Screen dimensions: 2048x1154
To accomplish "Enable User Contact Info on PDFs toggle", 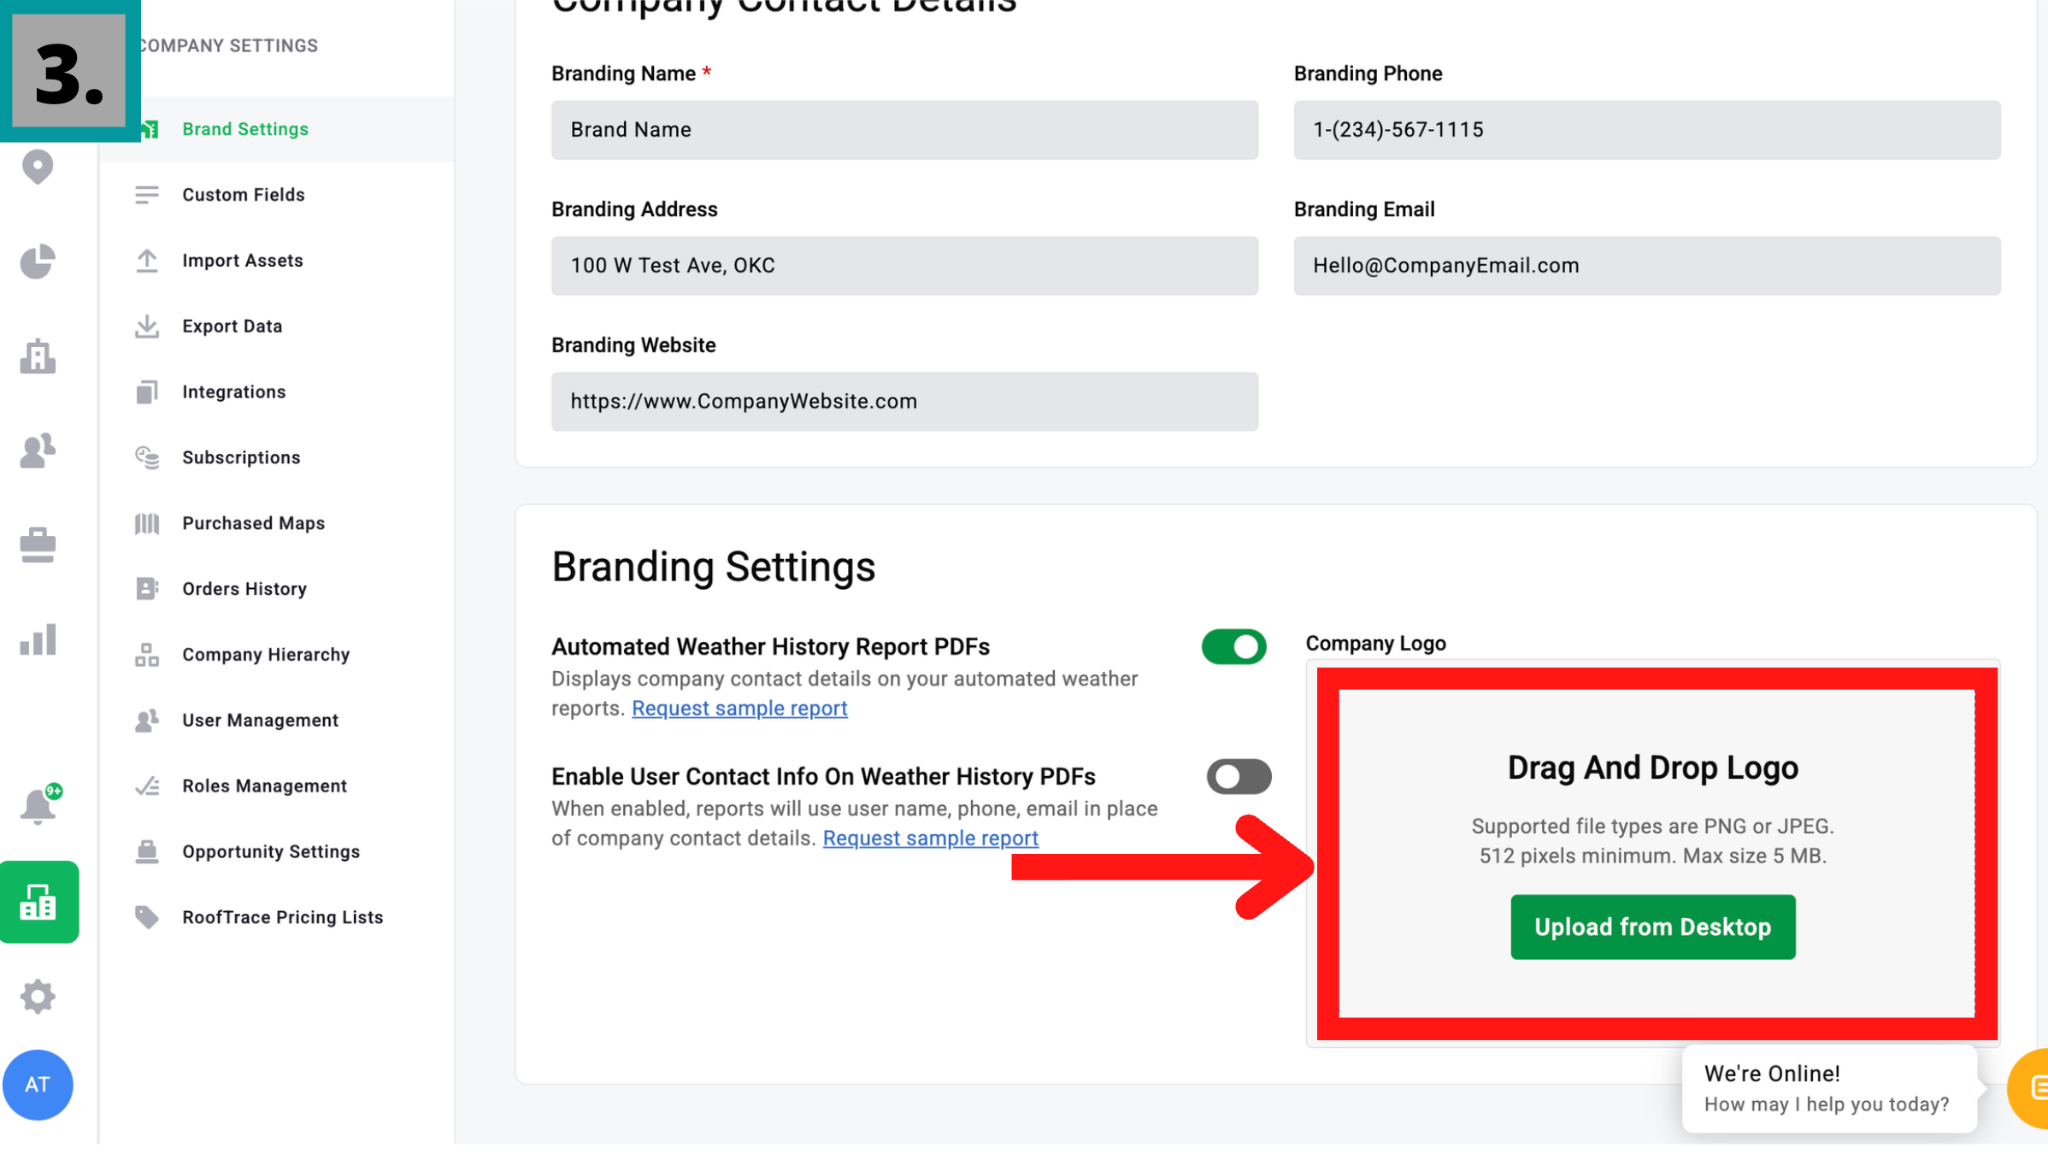I will point(1238,777).
